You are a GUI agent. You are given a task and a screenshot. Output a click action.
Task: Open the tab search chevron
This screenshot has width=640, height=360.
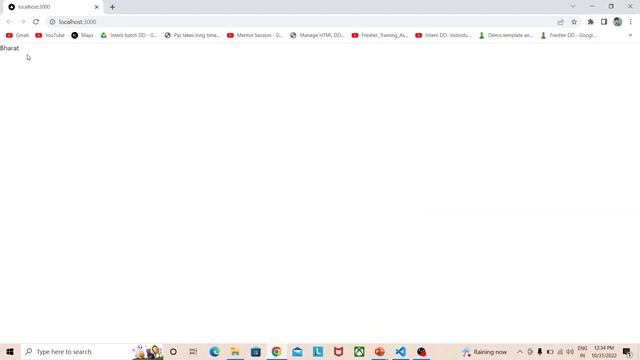pyautogui.click(x=573, y=7)
